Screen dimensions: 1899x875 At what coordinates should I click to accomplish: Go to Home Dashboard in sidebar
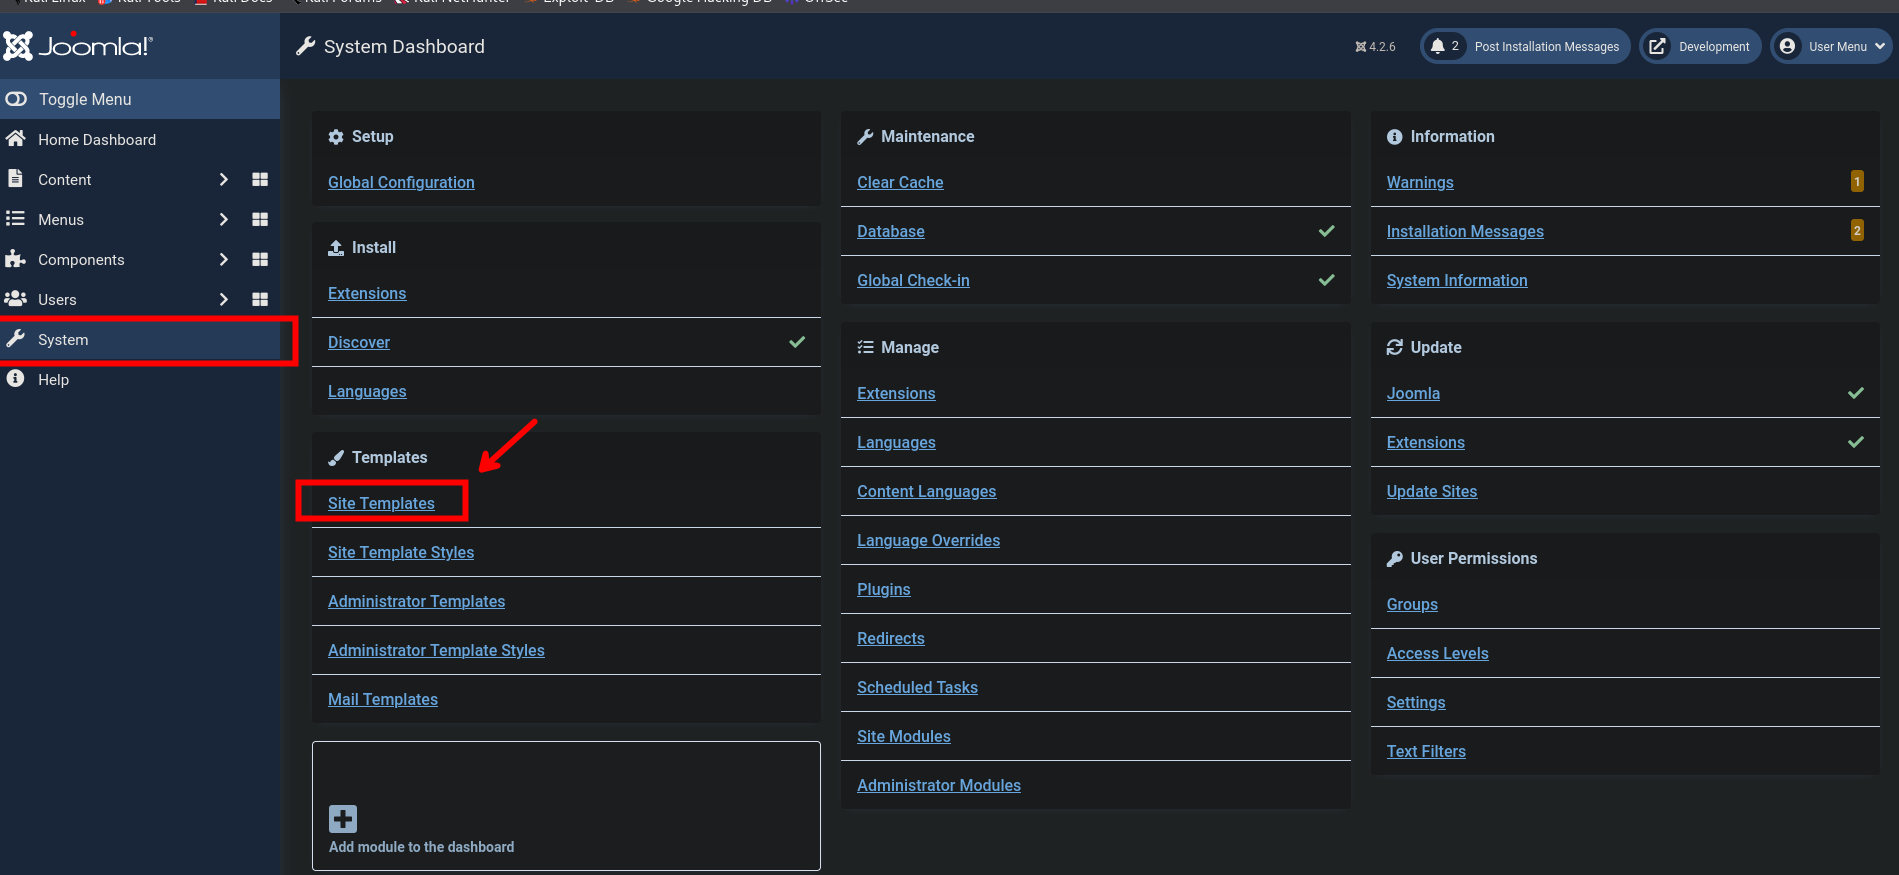coord(97,140)
